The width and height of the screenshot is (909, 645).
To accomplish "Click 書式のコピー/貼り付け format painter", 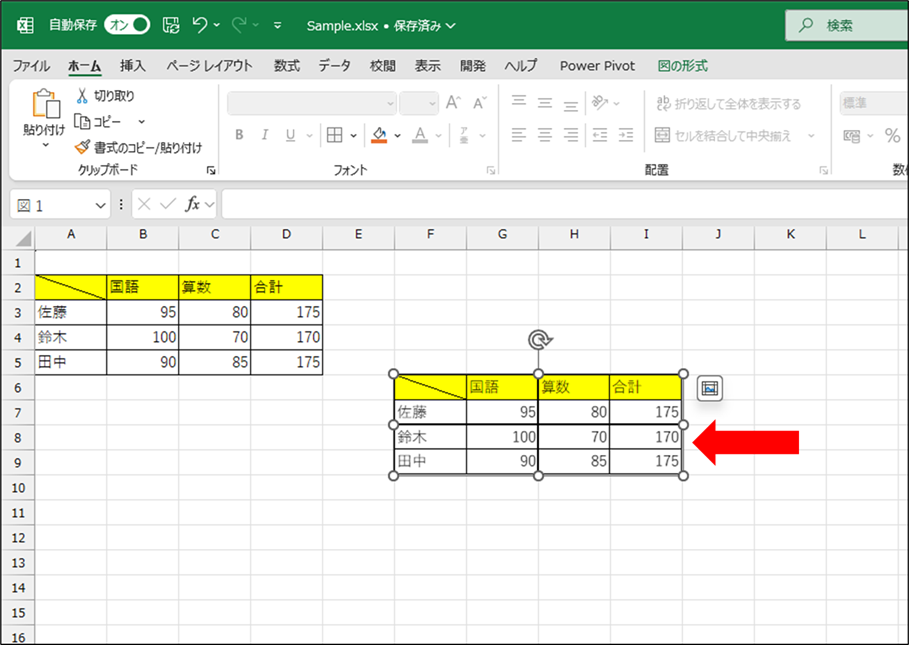I will click(139, 148).
